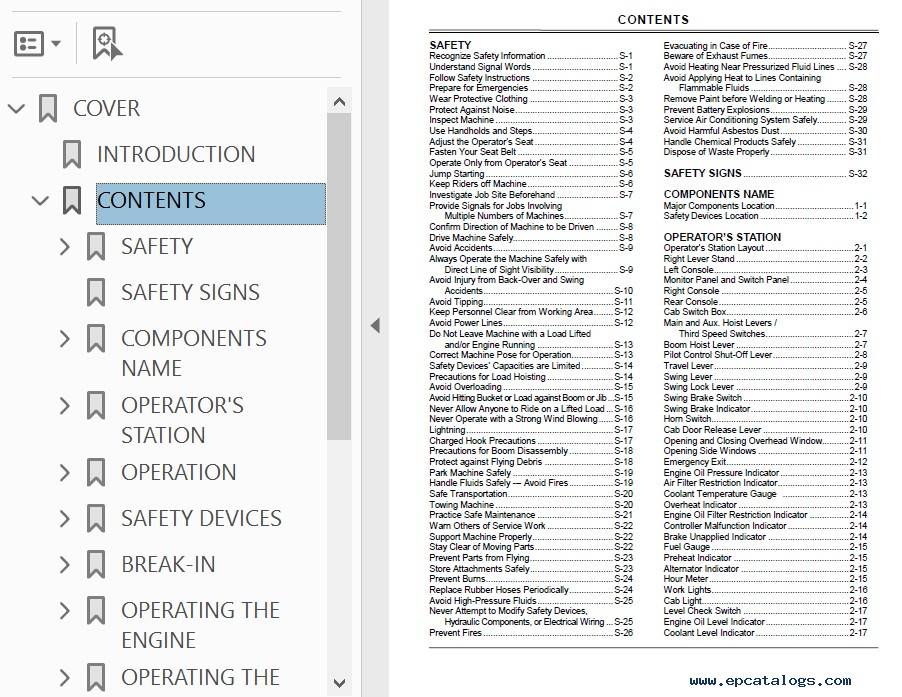Expand the SAFETY bookmark
The image size is (902, 697).
tap(64, 247)
